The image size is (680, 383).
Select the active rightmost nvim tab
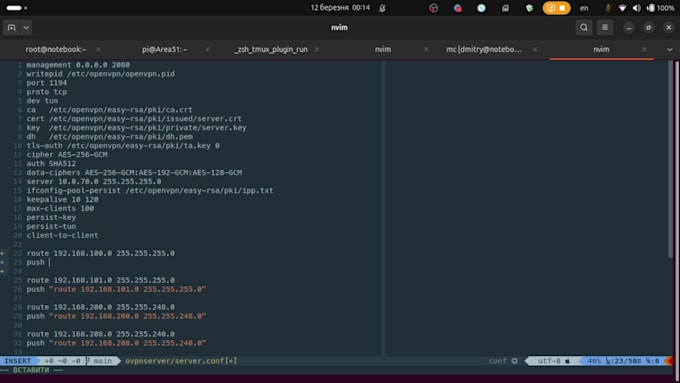601,49
